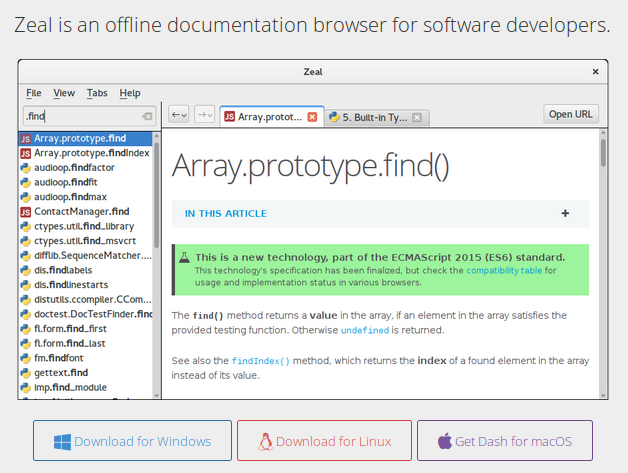Click the Array.prototype.find() page title
This screenshot has width=628, height=473.
point(311,166)
